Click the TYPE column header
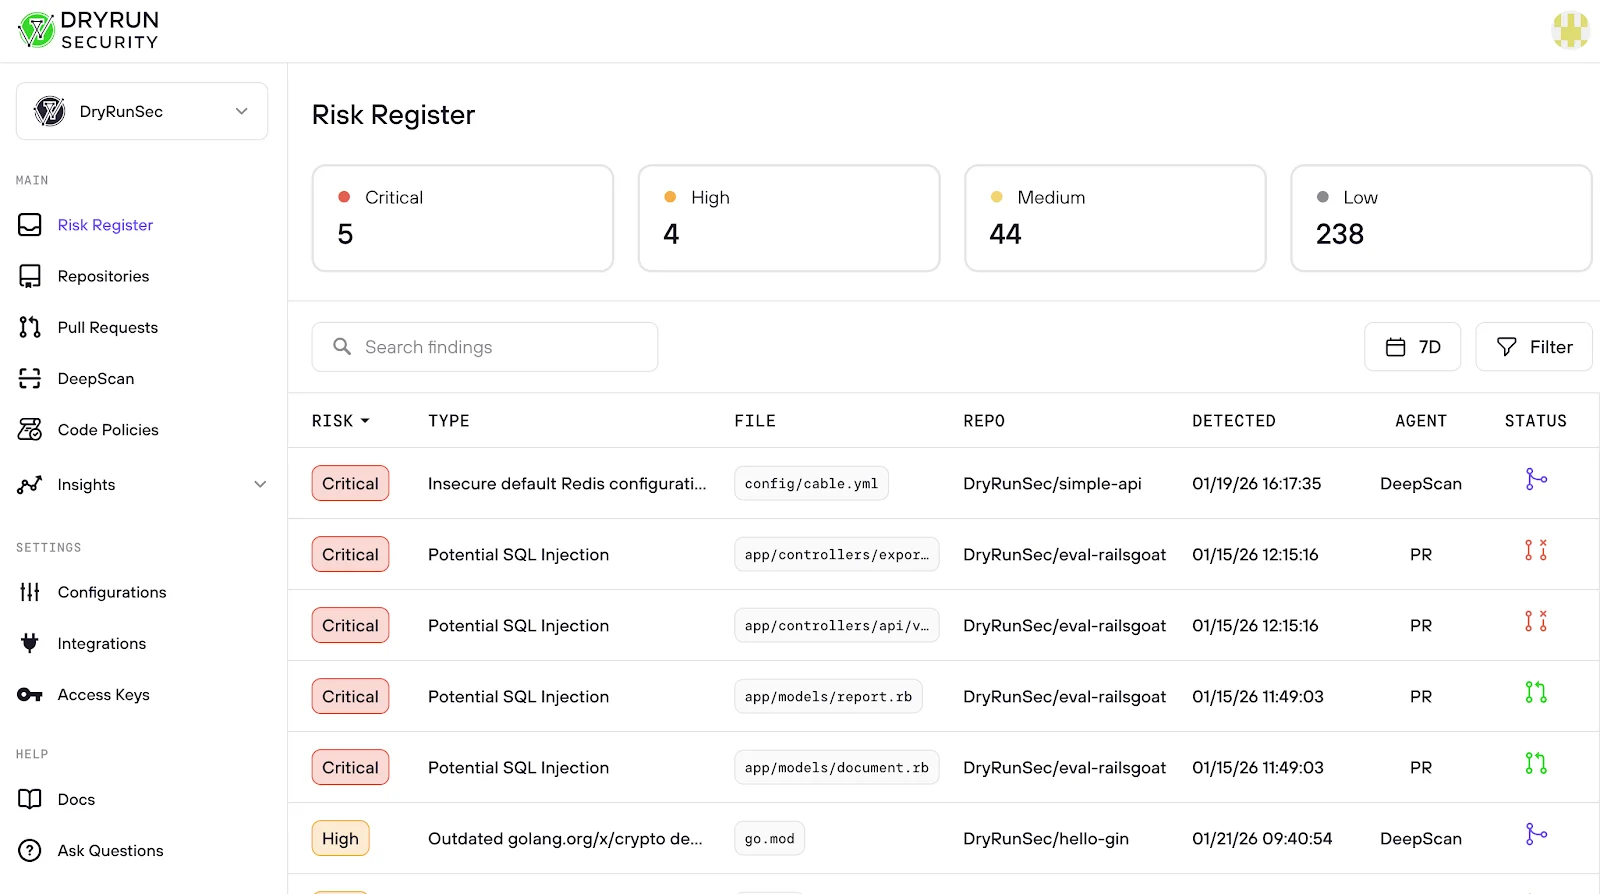The width and height of the screenshot is (1600, 894). pos(449,421)
